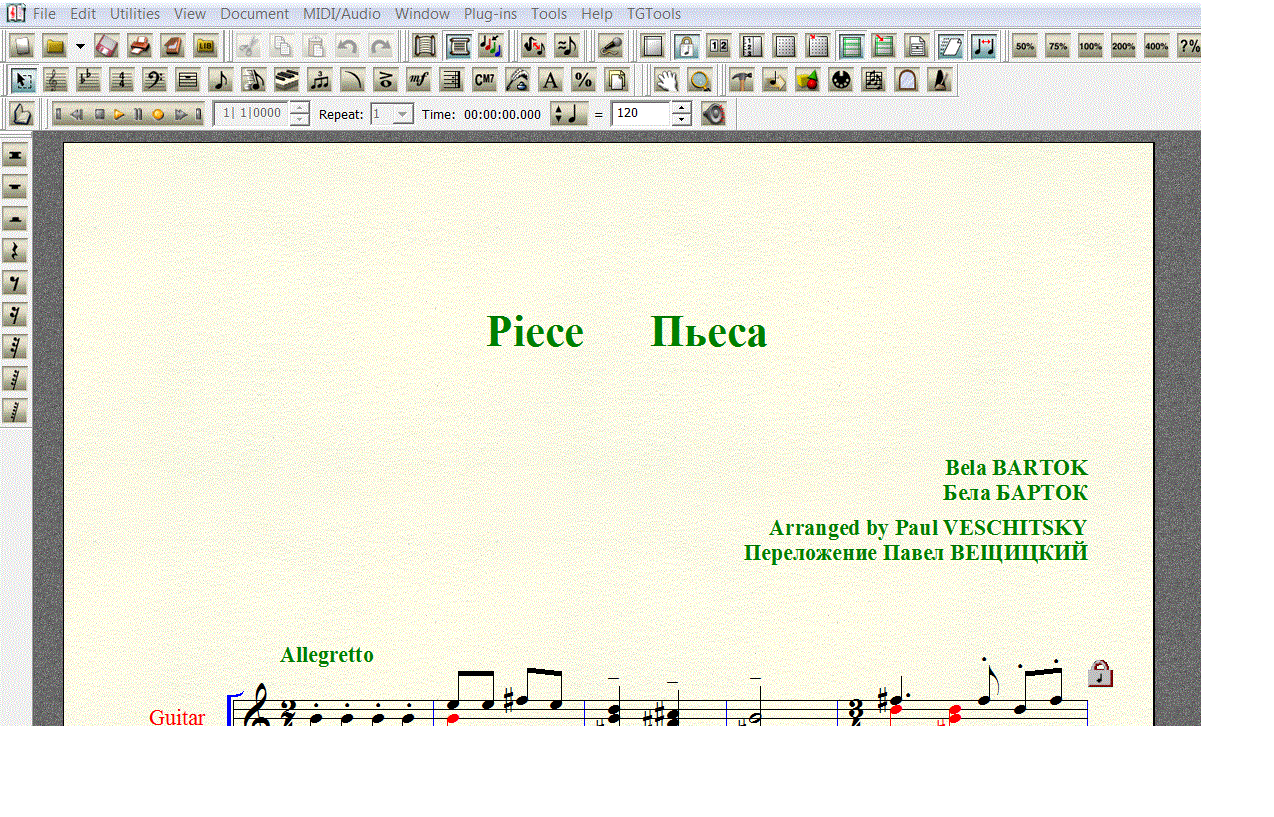Set zoom to 100%

tap(1090, 46)
